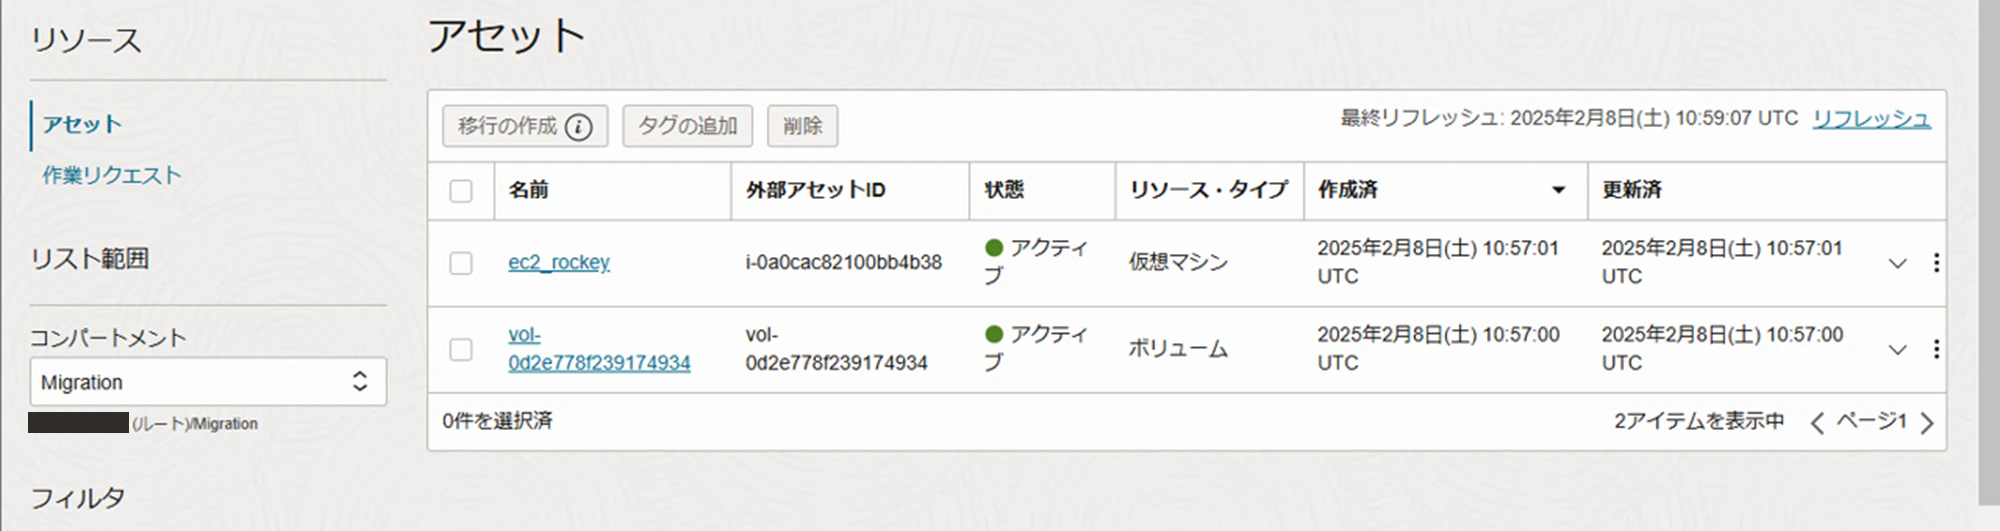
Task: Click the リフレッシュ link
Action: [x=1871, y=118]
